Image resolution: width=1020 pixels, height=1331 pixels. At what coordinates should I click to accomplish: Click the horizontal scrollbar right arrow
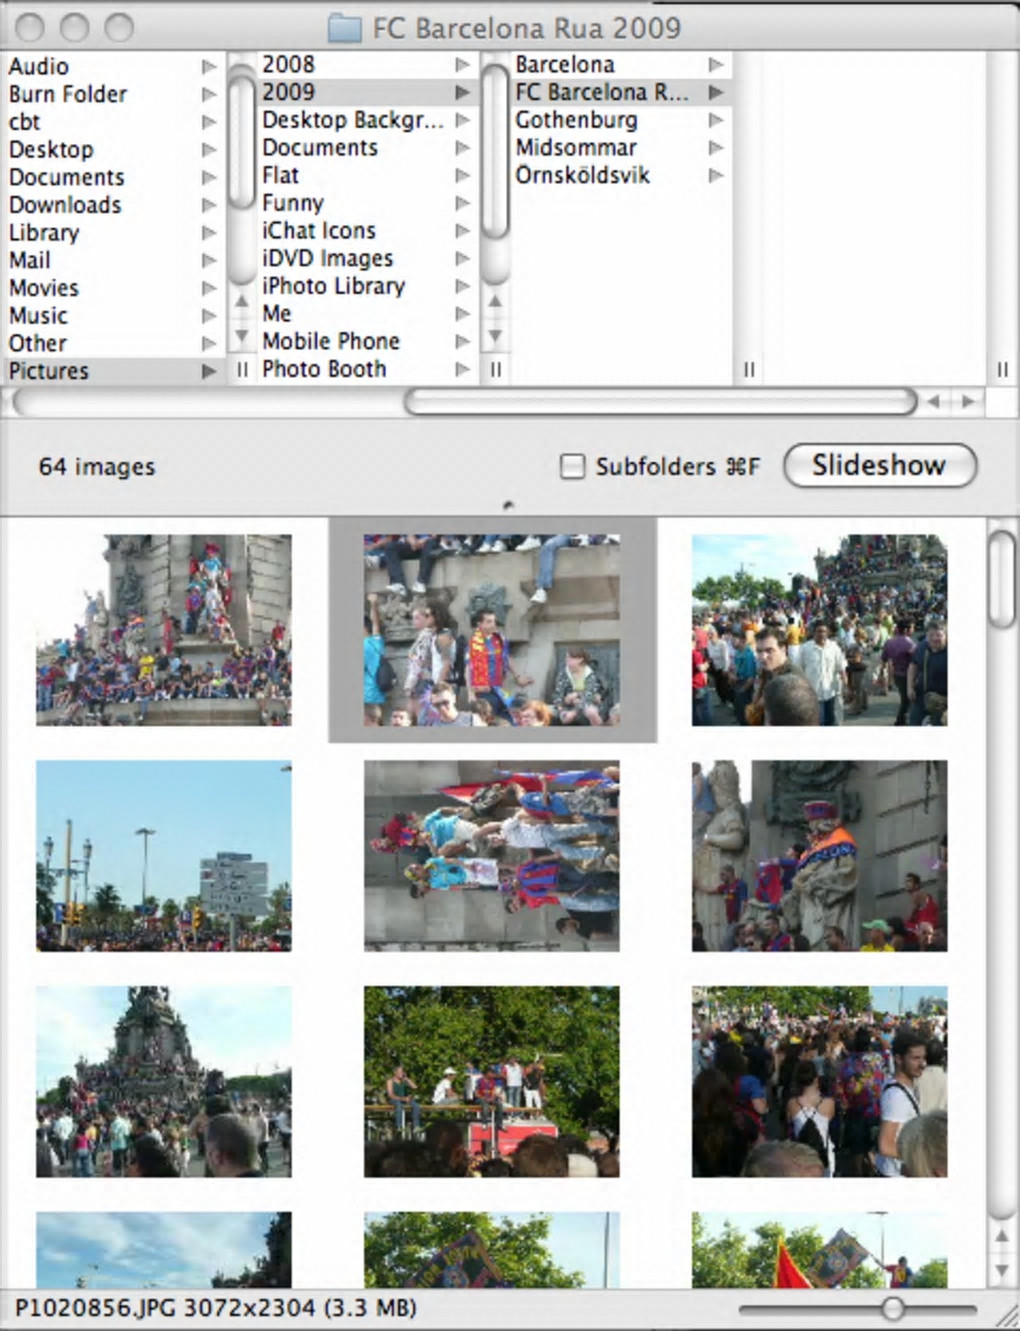pyautogui.click(x=968, y=401)
